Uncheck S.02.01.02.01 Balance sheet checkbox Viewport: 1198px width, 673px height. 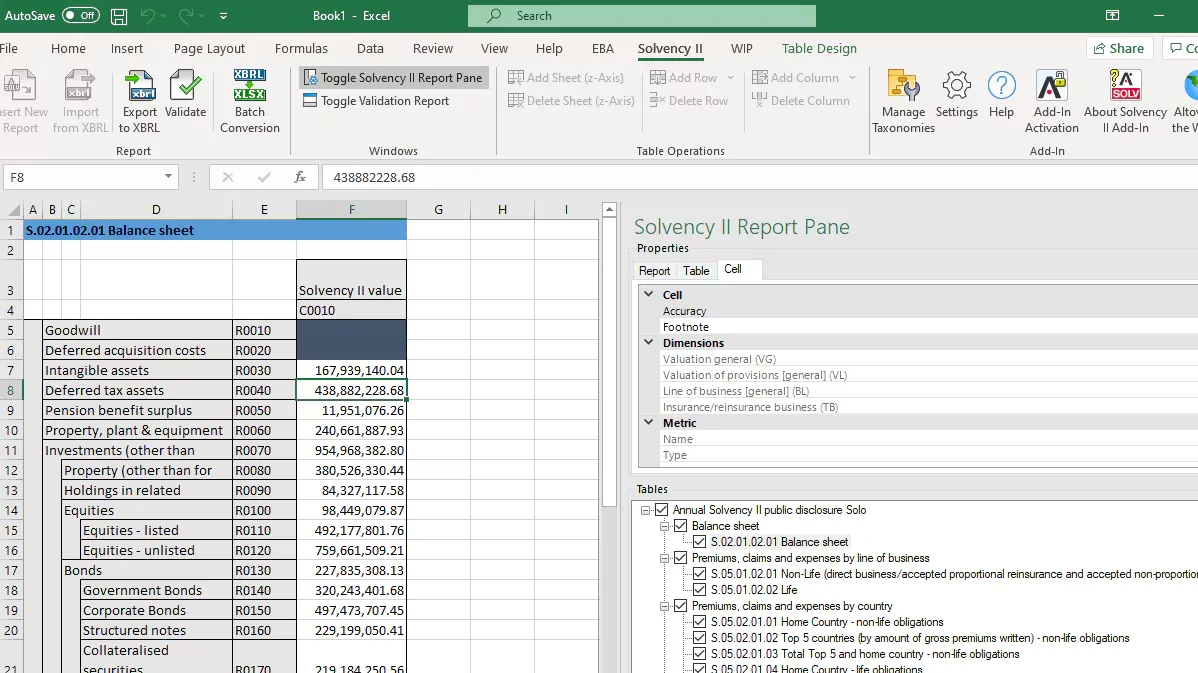point(700,542)
